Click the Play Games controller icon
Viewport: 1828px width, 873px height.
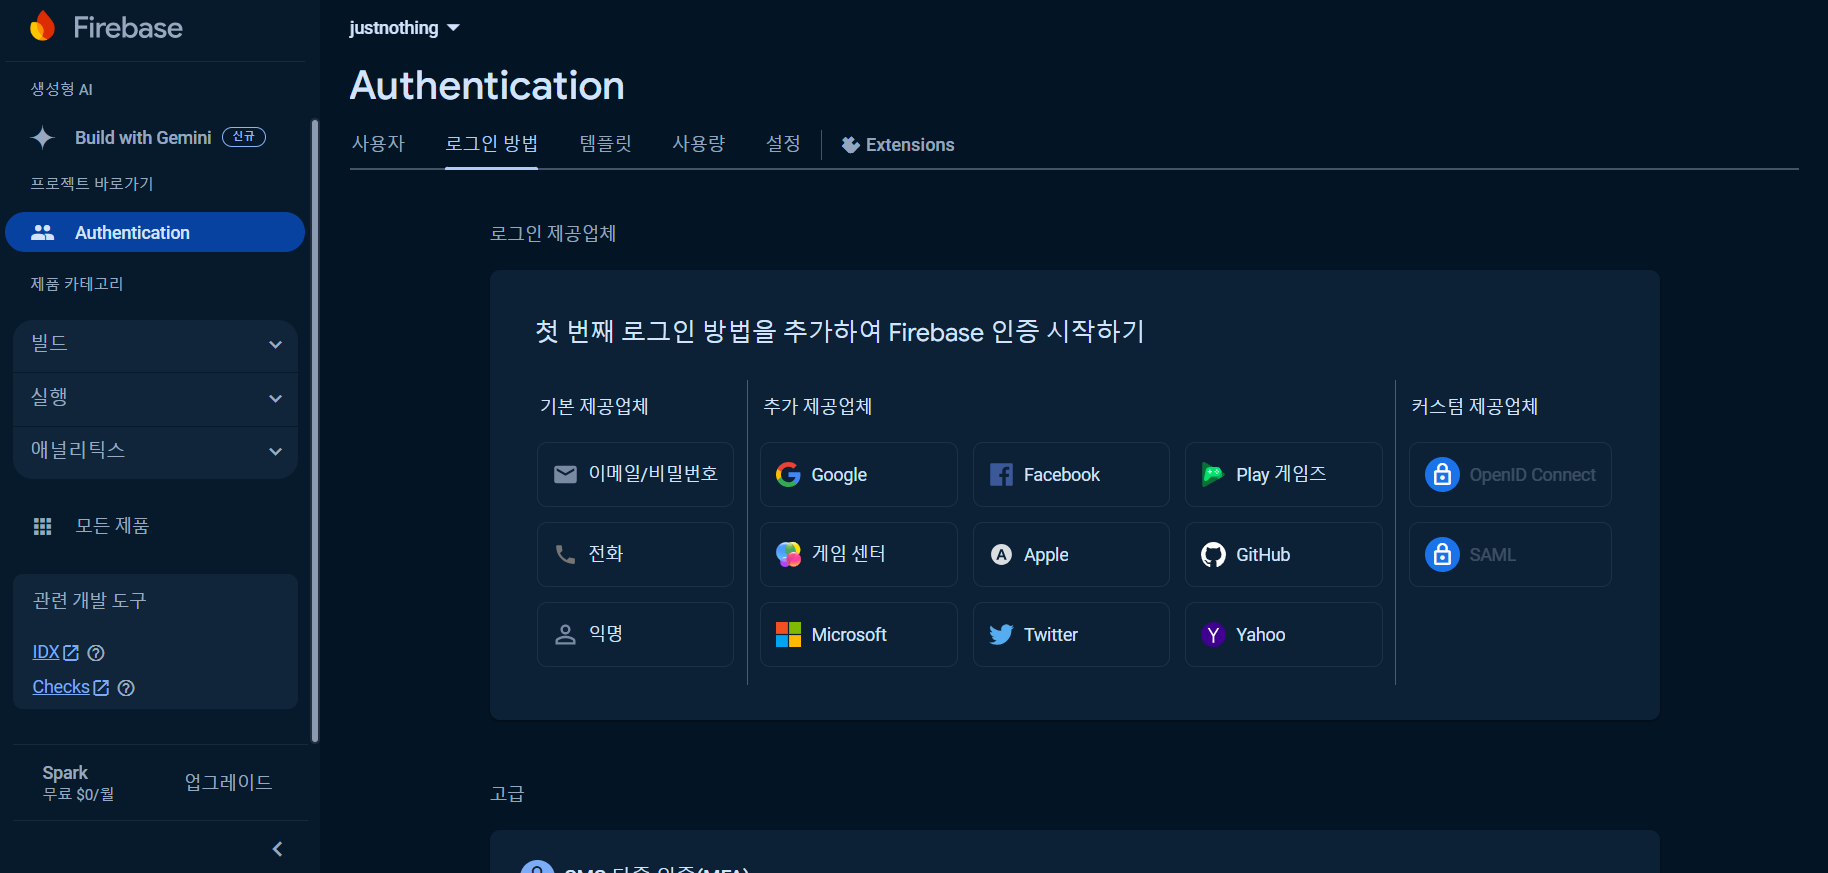pos(1213,474)
